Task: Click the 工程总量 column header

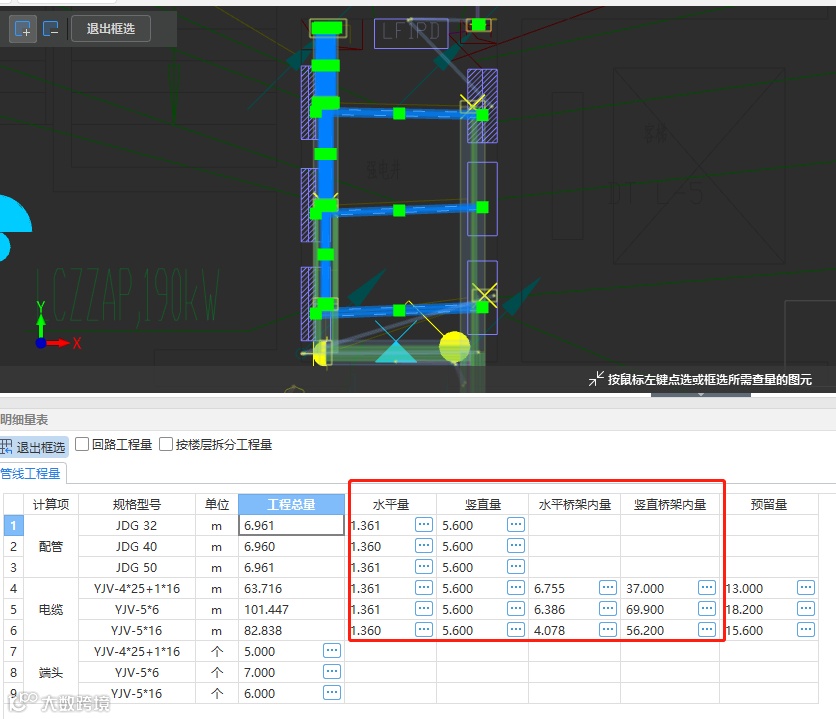Action: point(291,504)
